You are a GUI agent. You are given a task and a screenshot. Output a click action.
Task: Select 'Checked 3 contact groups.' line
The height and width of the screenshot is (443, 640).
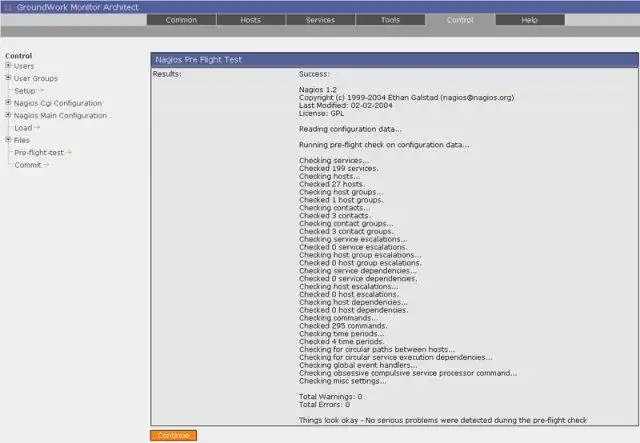(346, 231)
